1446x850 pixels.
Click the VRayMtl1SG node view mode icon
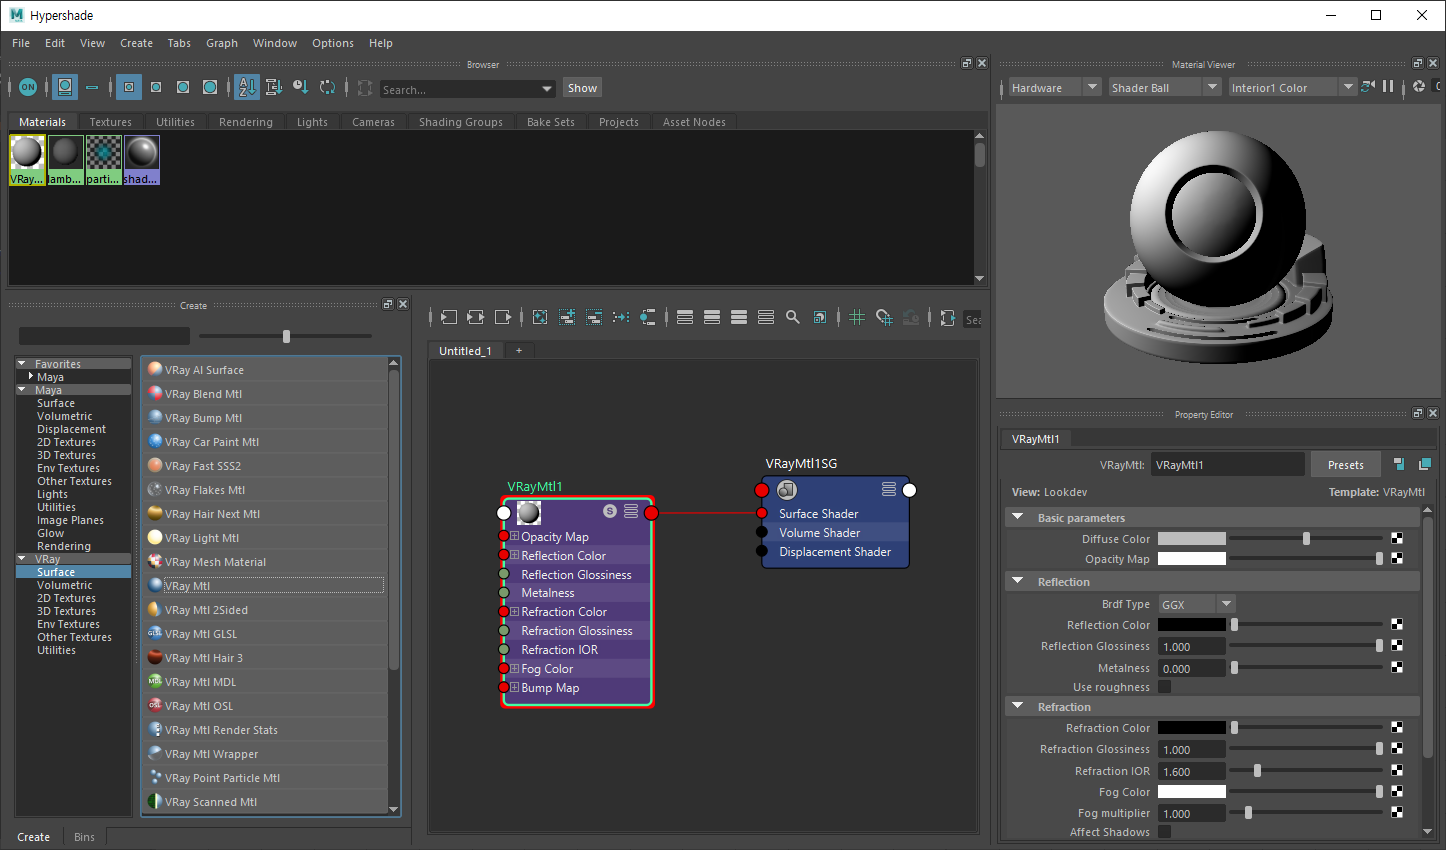pos(889,489)
